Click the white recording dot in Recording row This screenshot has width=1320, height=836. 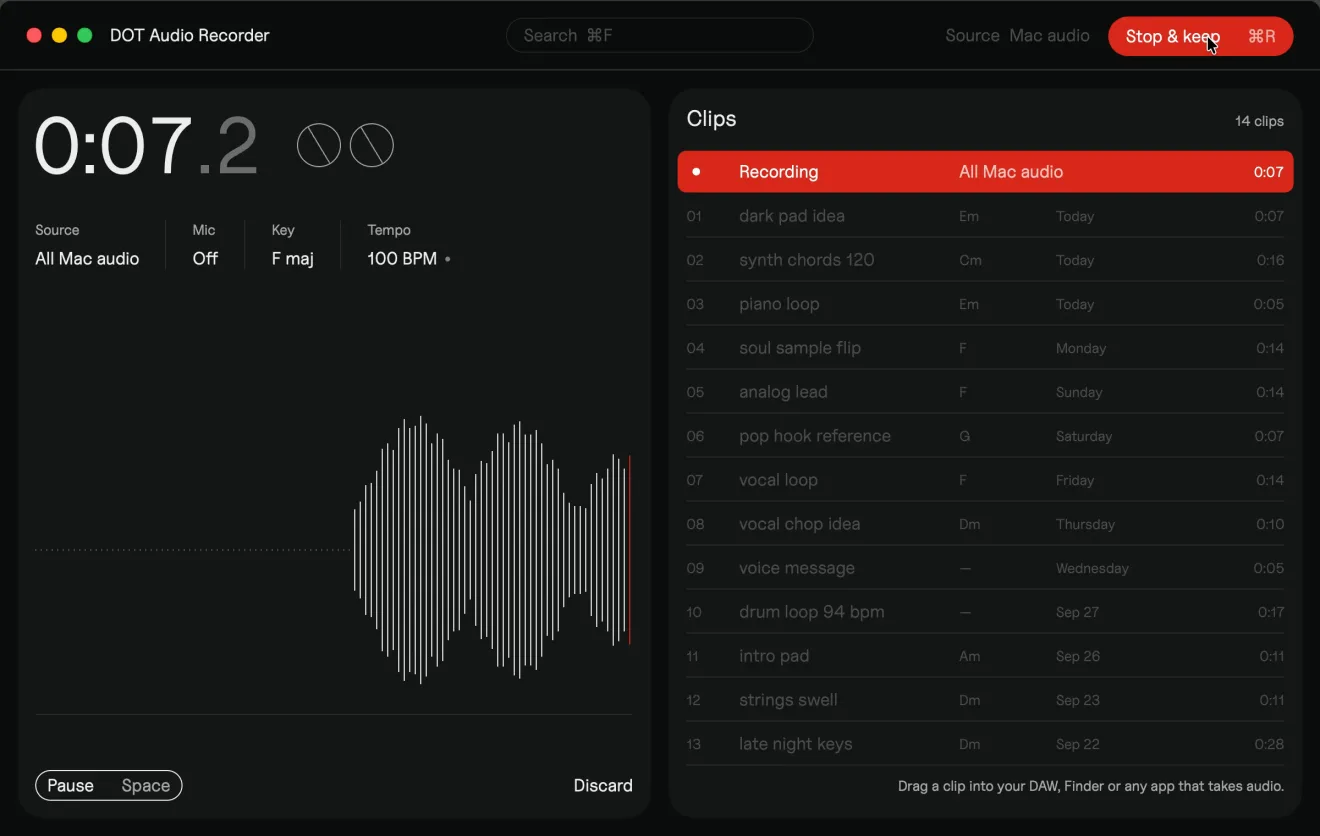(696, 172)
